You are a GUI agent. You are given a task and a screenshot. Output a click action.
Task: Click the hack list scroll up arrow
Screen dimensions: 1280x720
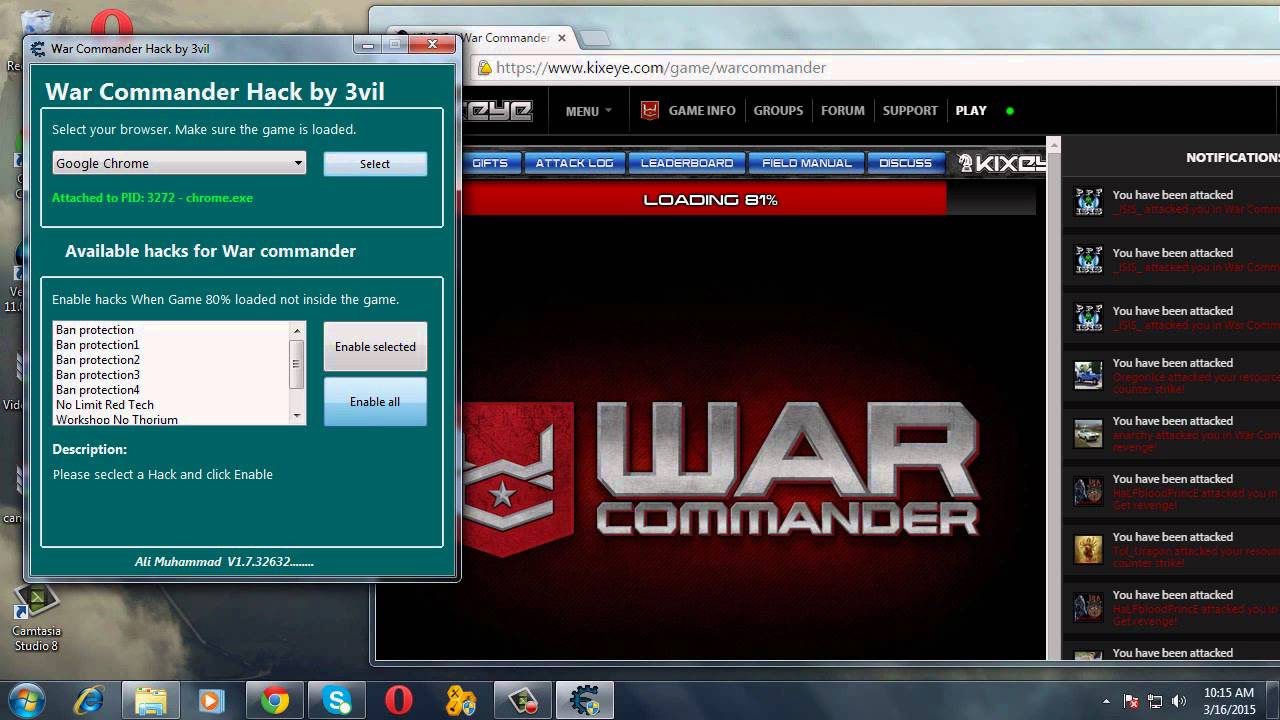297,330
